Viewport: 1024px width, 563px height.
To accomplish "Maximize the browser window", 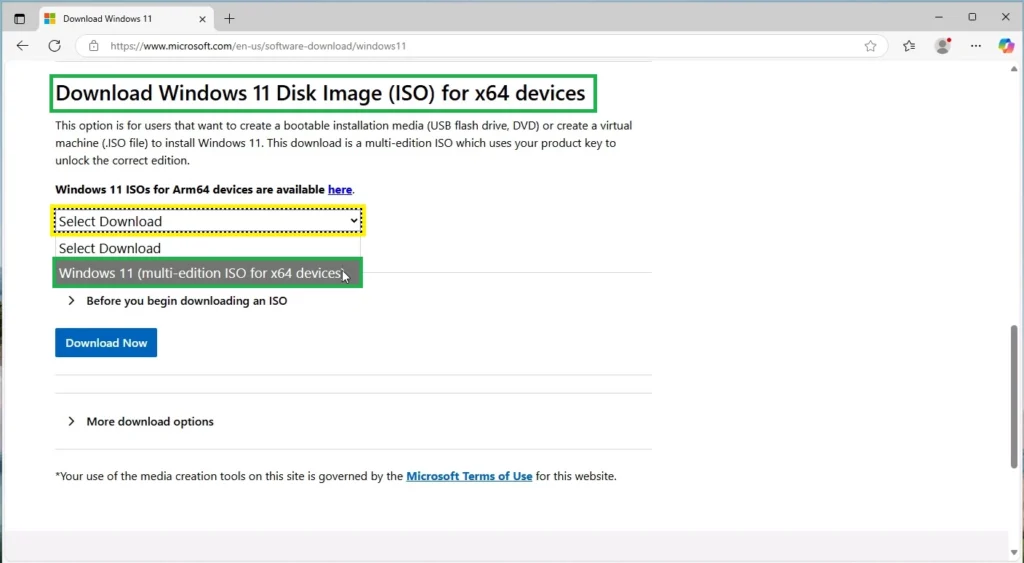I will tap(972, 17).
